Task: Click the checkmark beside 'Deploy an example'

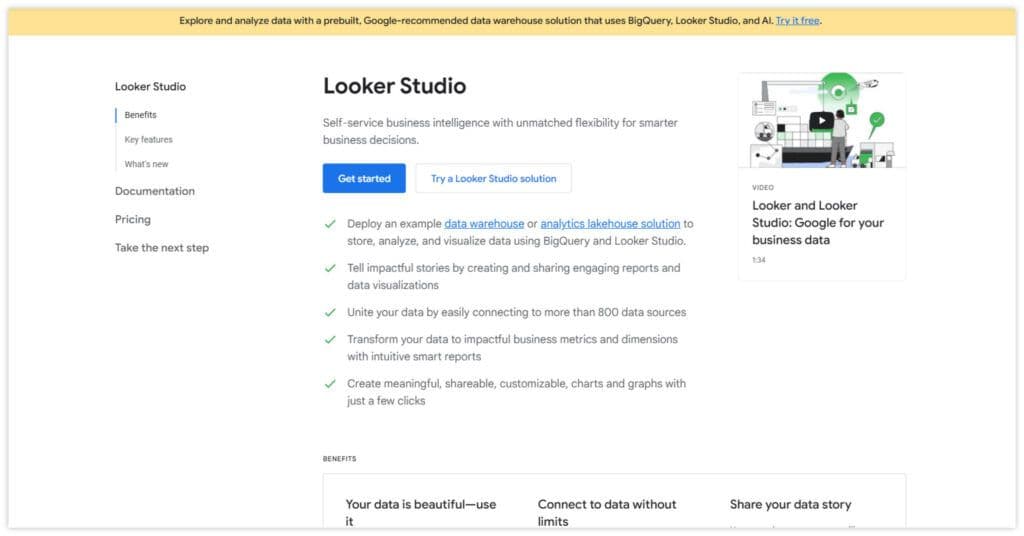Action: (x=330, y=224)
